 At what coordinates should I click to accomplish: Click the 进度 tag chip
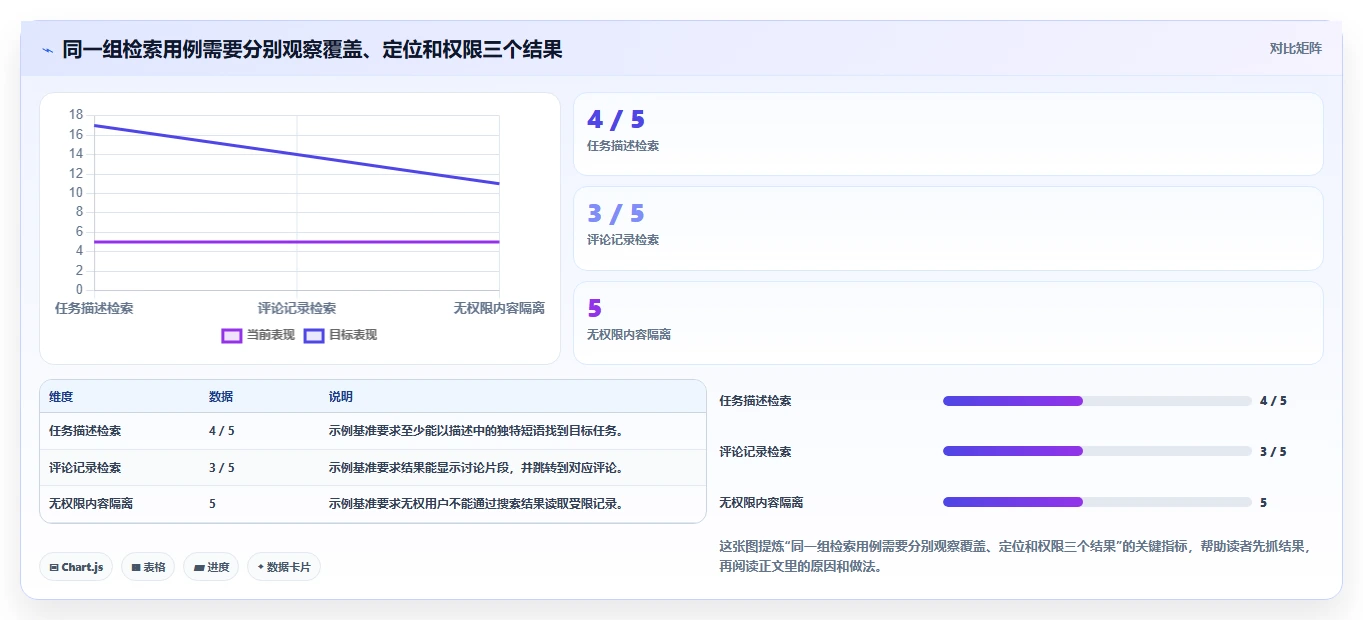tap(211, 567)
